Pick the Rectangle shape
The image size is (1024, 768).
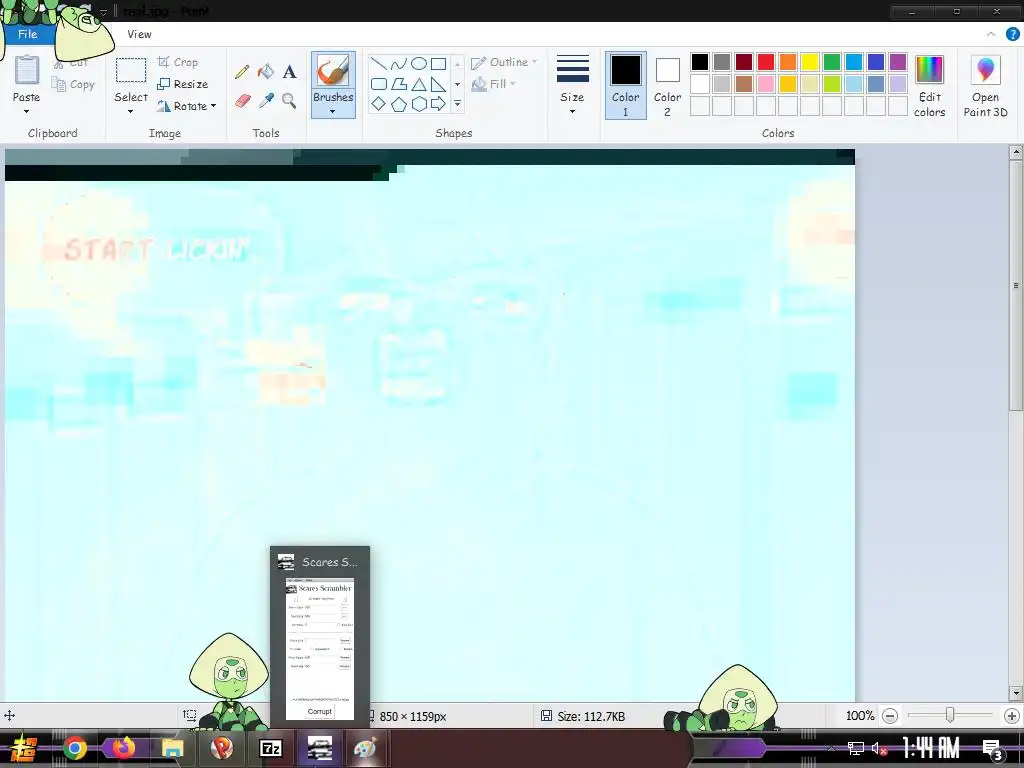click(x=438, y=63)
